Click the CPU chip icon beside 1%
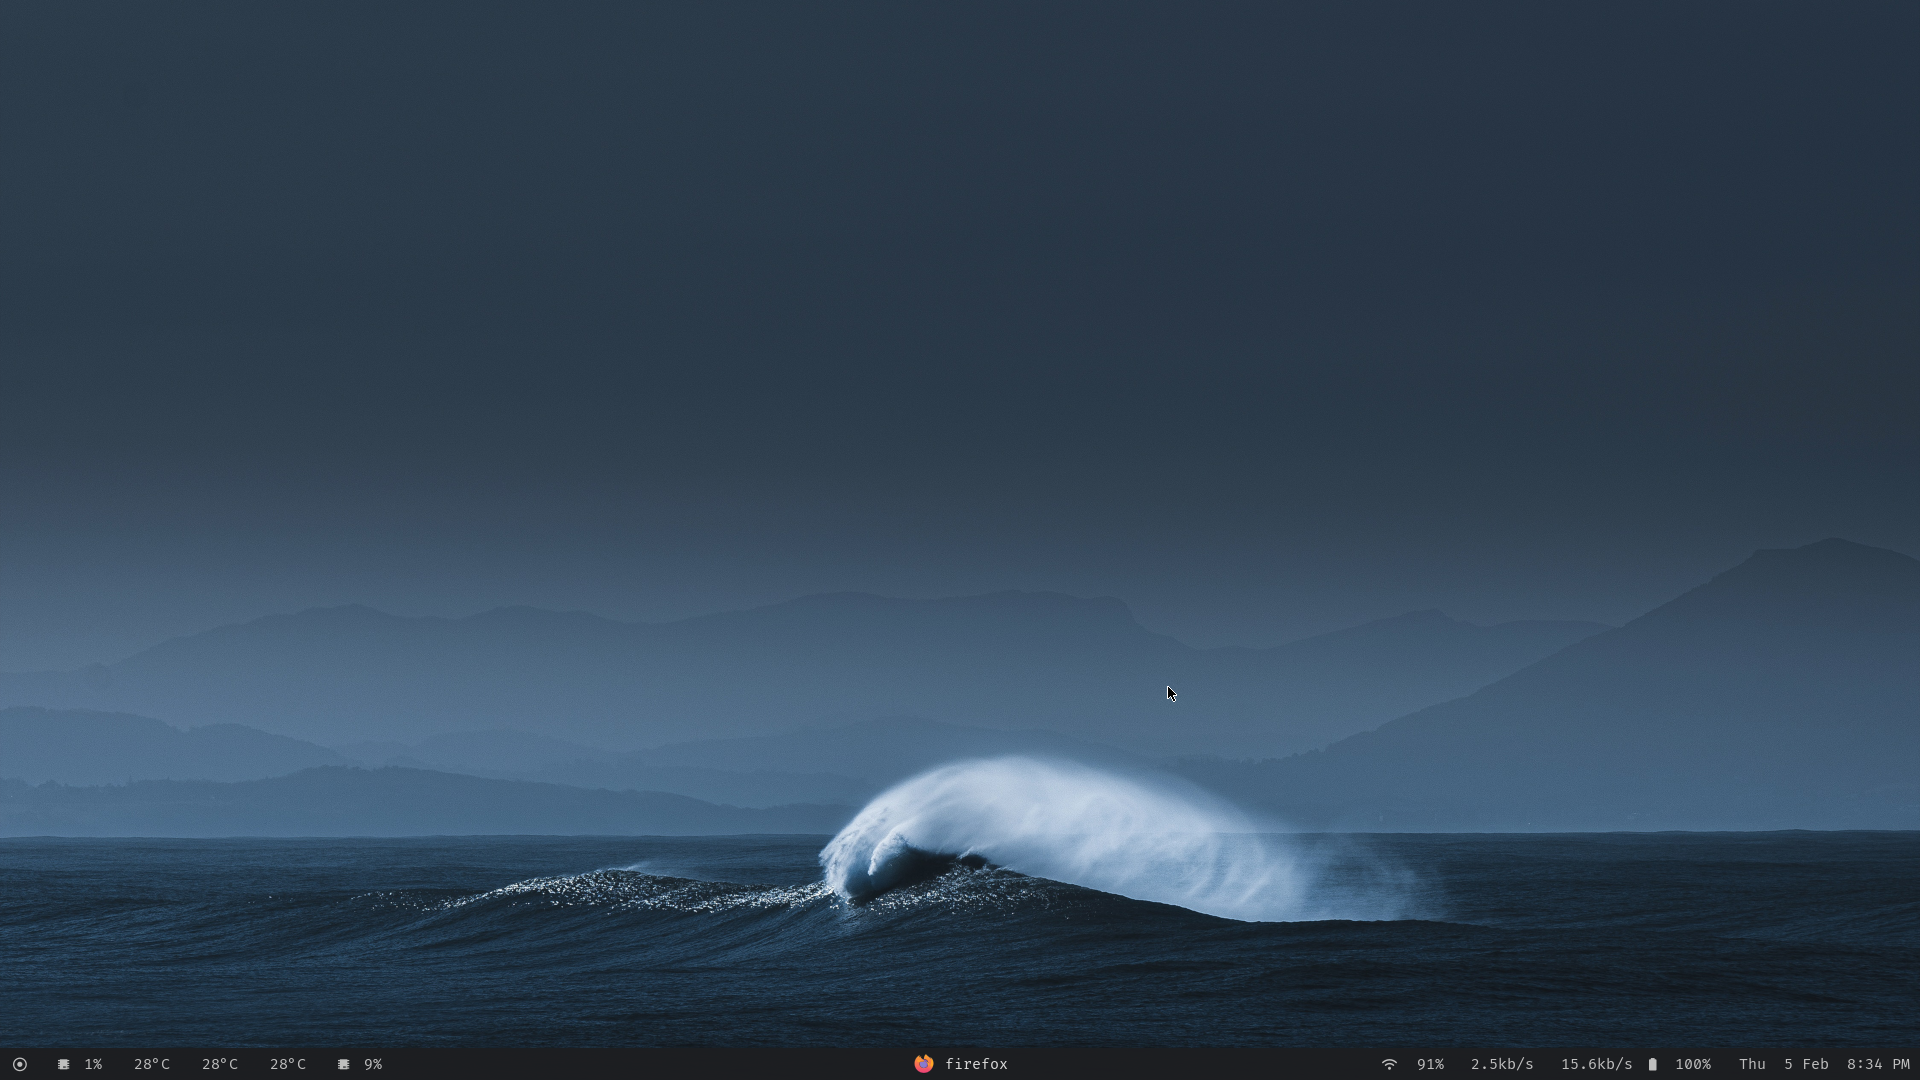Screen dimensions: 1920x1080 click(x=63, y=1064)
